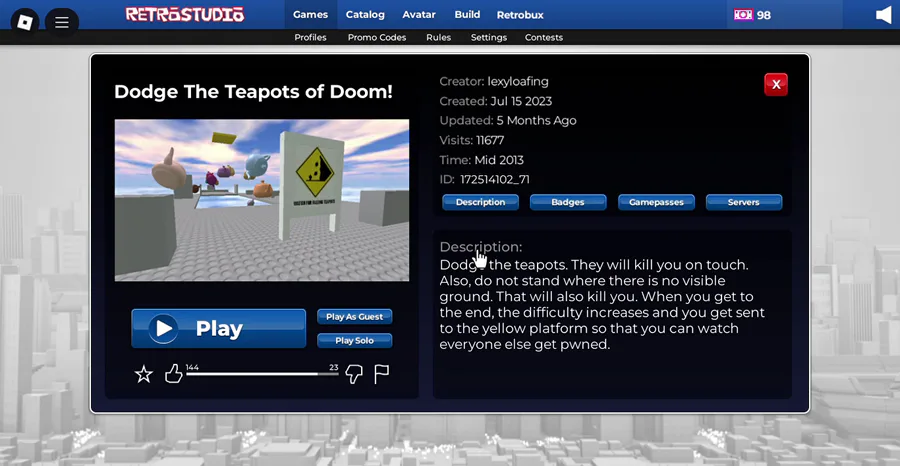Like the game with thumbs up
The height and width of the screenshot is (466, 900).
[173, 374]
